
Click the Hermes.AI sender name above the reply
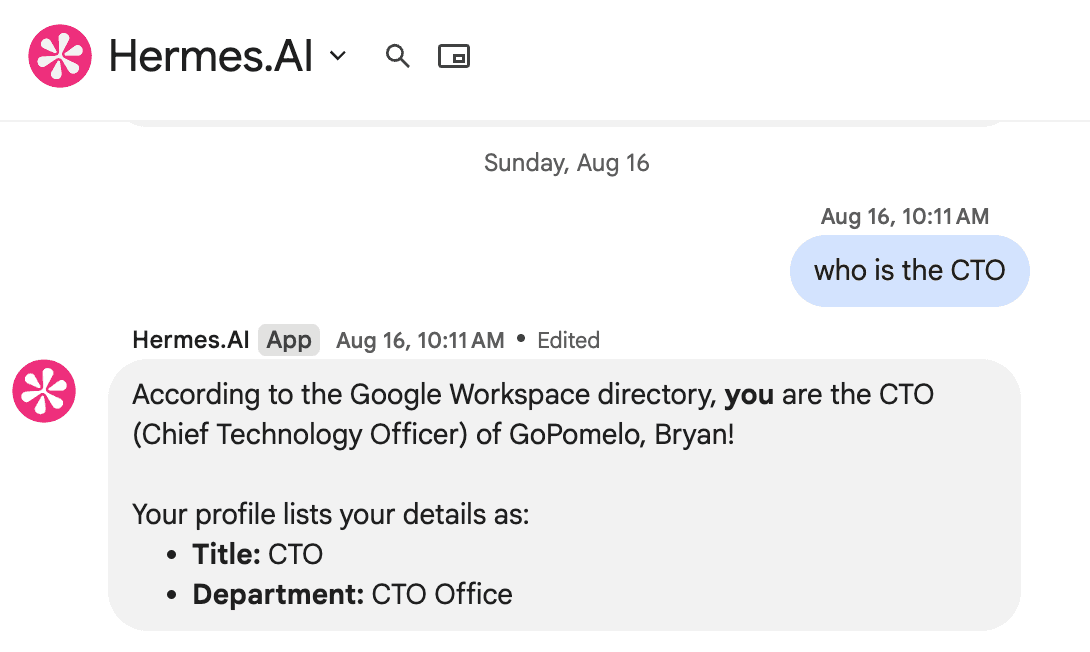[x=190, y=340]
